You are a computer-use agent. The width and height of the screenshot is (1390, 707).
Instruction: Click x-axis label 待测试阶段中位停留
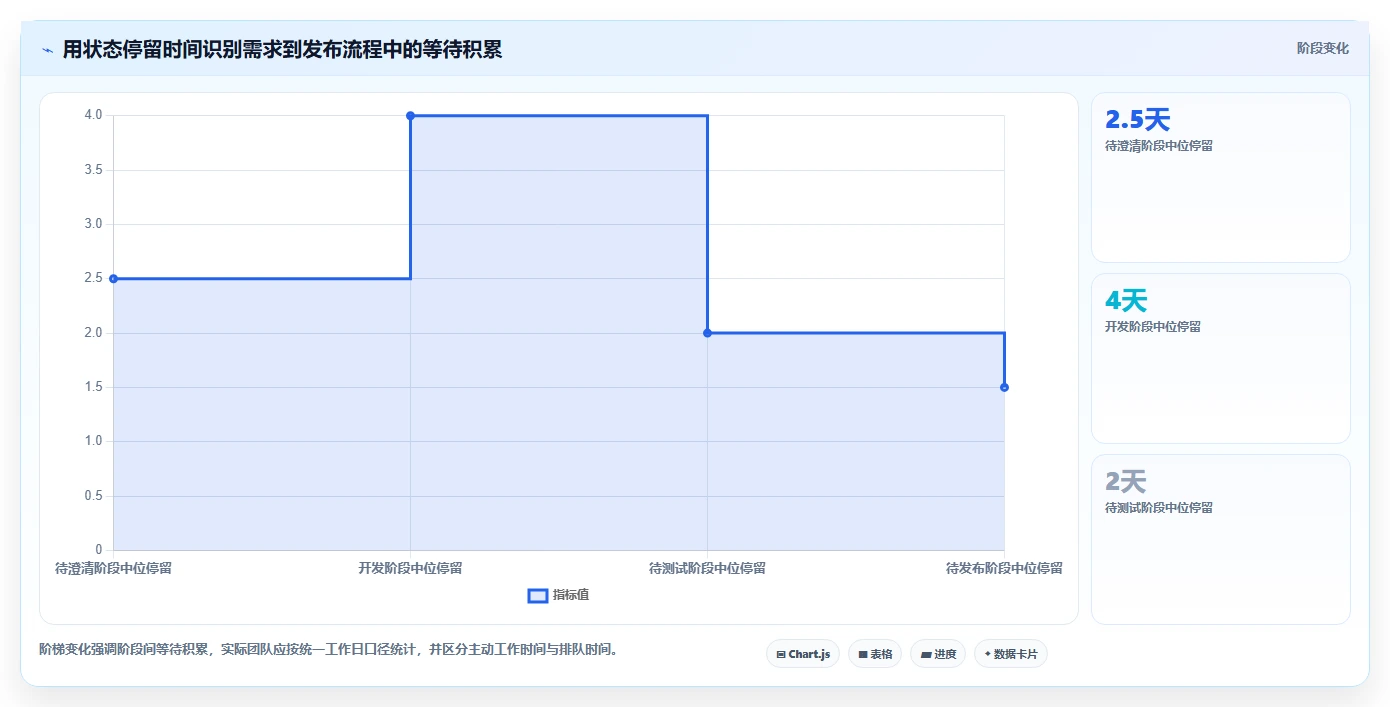pos(707,568)
